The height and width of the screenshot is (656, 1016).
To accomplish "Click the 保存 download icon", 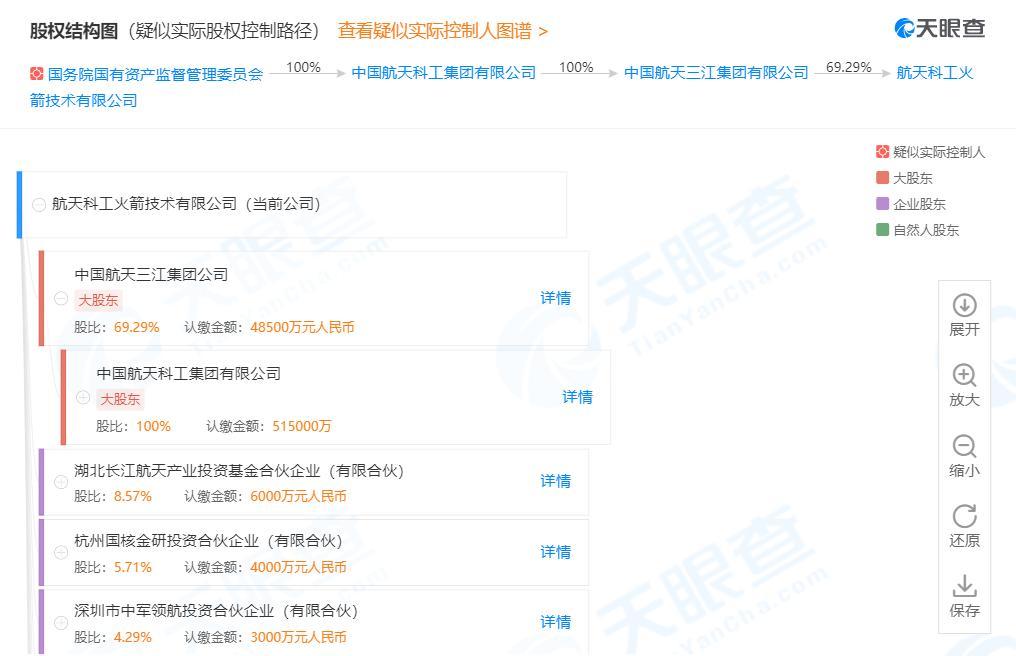I will [964, 586].
